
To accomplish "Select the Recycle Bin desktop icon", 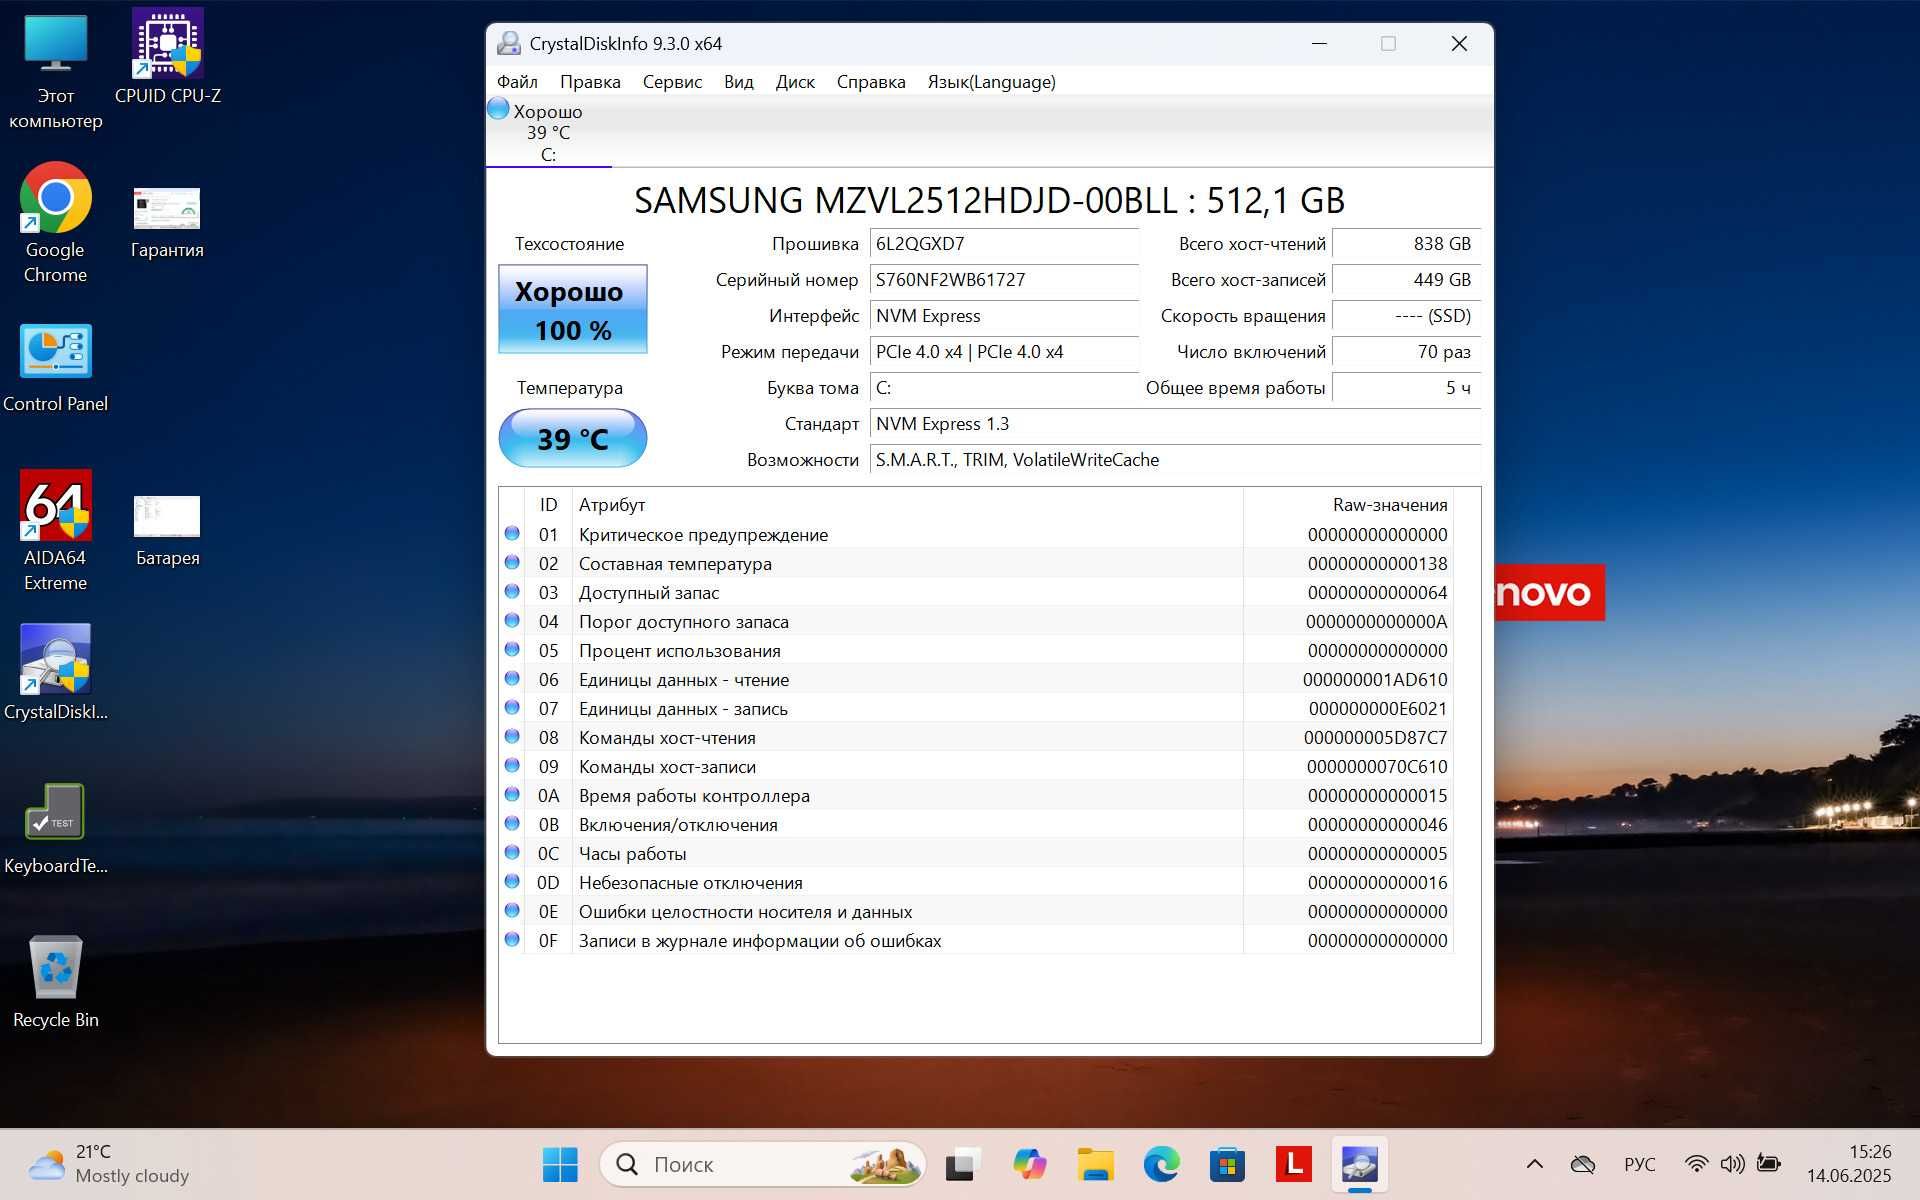I will coord(56,982).
